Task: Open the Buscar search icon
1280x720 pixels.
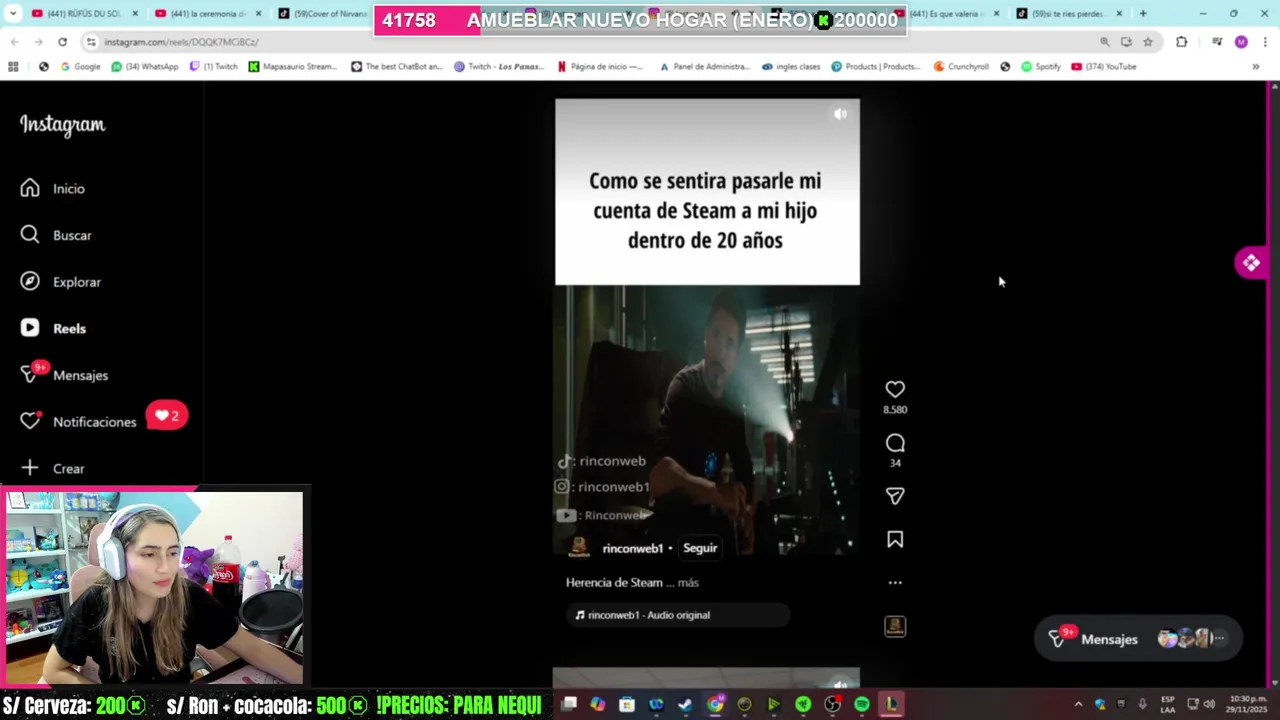Action: pos(30,235)
